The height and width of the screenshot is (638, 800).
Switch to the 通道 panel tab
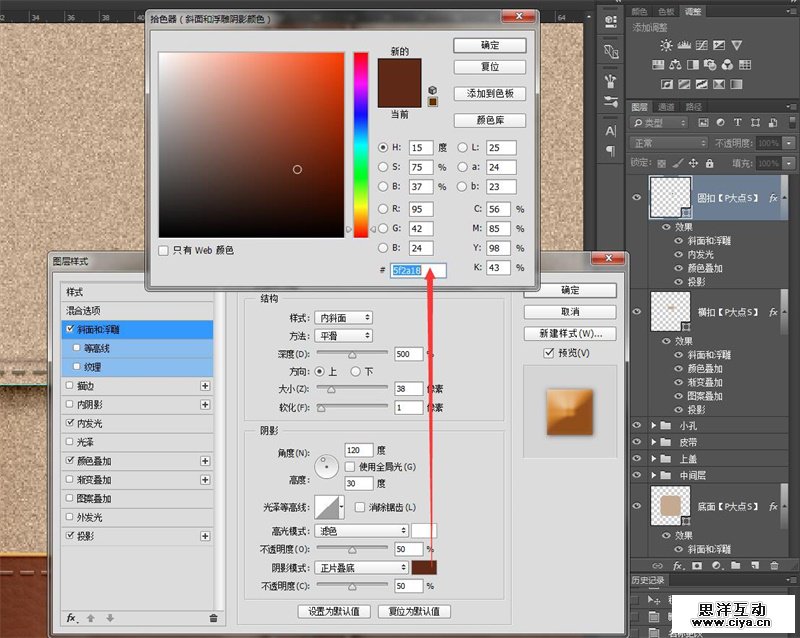pos(667,104)
